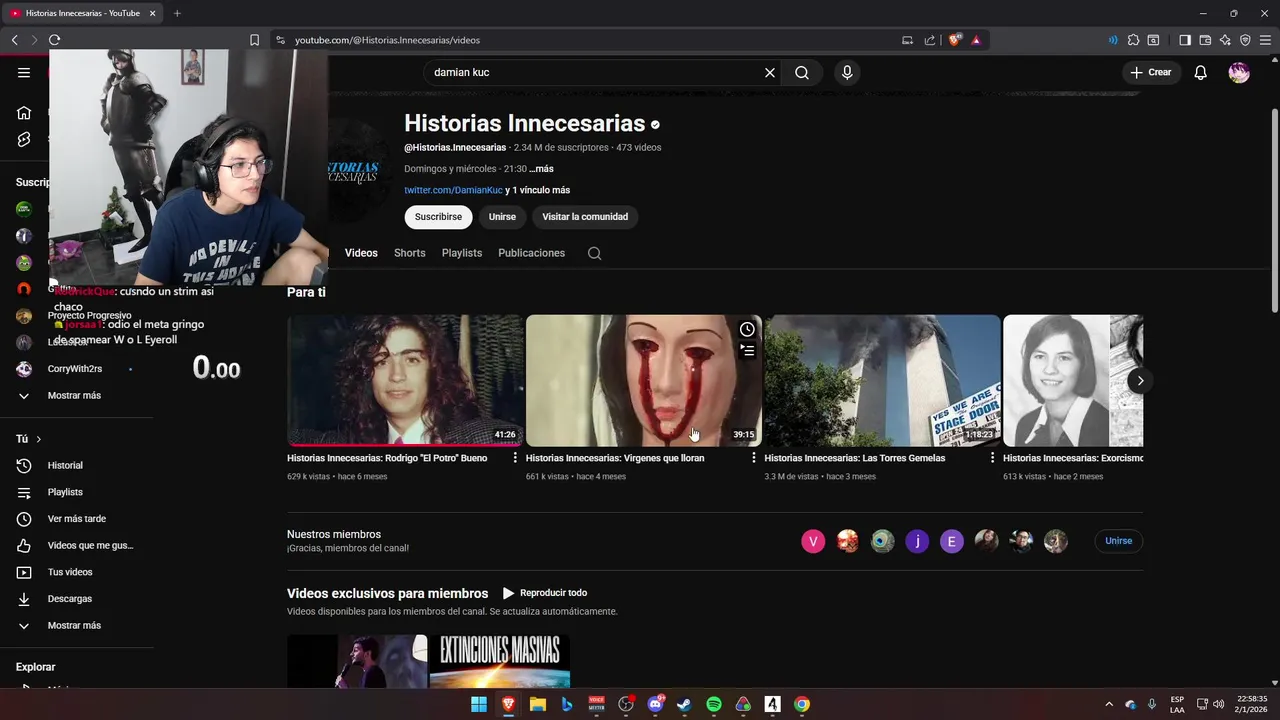
Task: Click Visitar la comunidad button
Action: tap(585, 217)
